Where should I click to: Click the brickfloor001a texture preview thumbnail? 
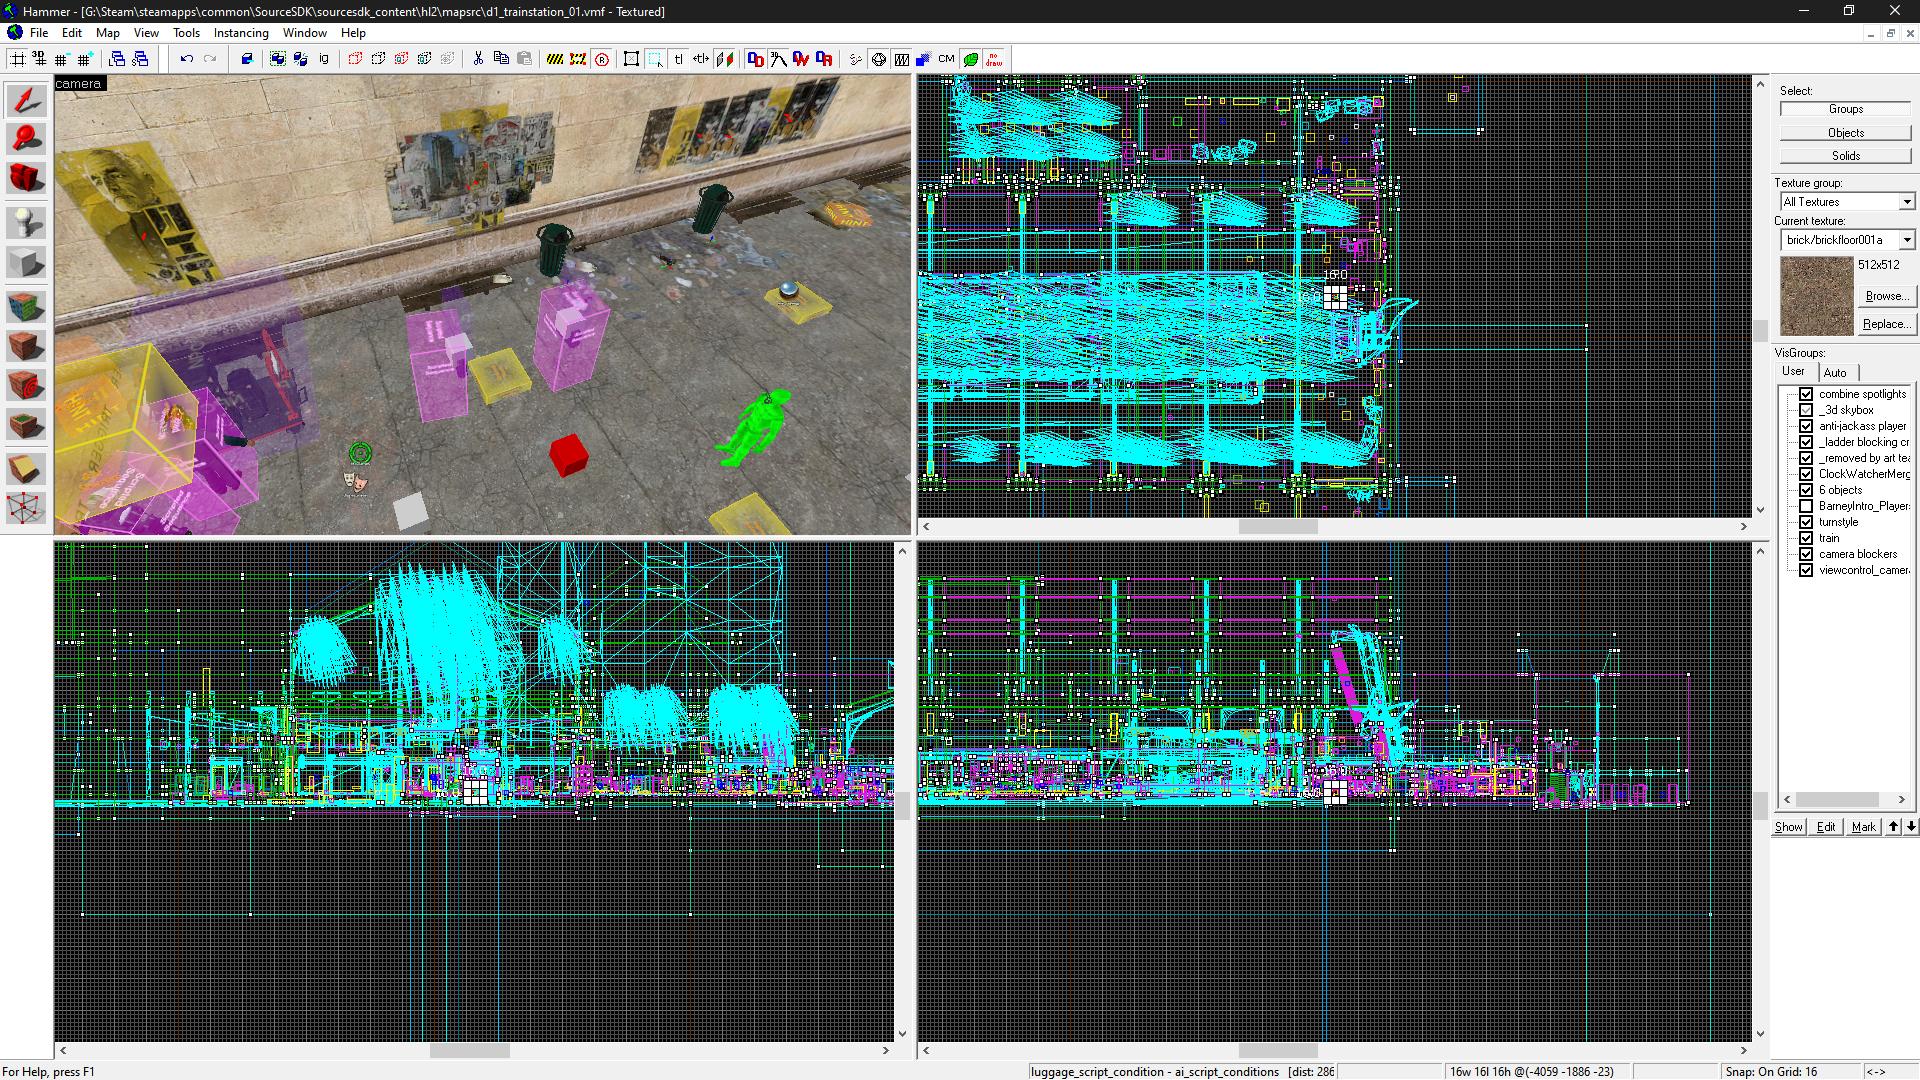(1816, 296)
